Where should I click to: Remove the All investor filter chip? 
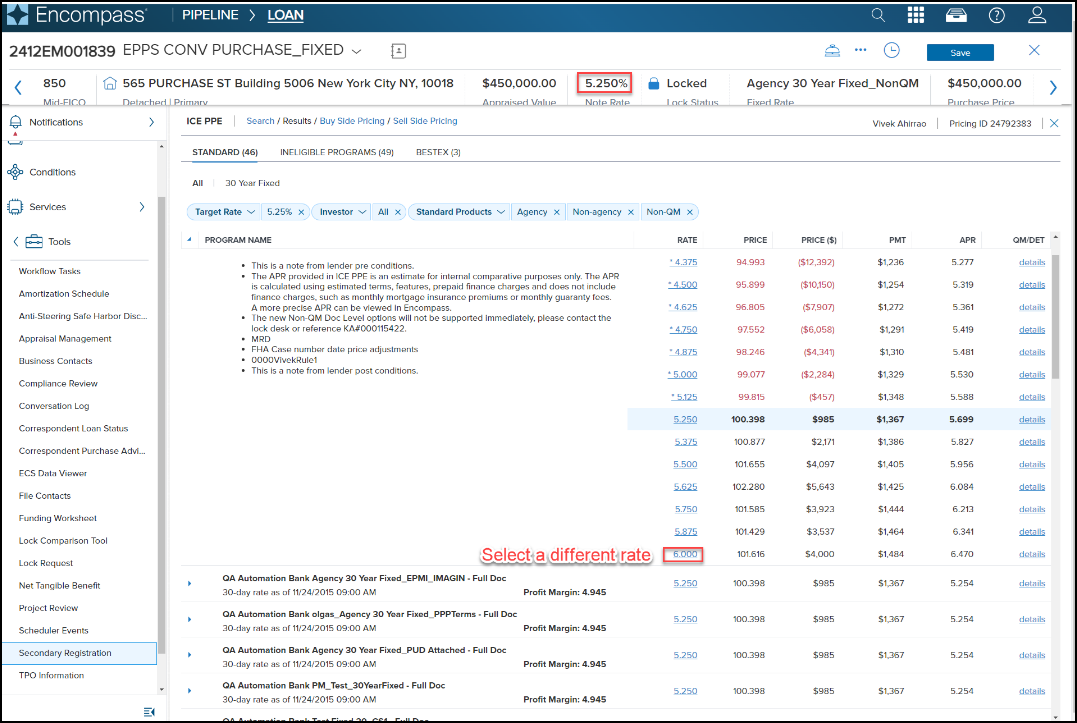click(x=398, y=212)
